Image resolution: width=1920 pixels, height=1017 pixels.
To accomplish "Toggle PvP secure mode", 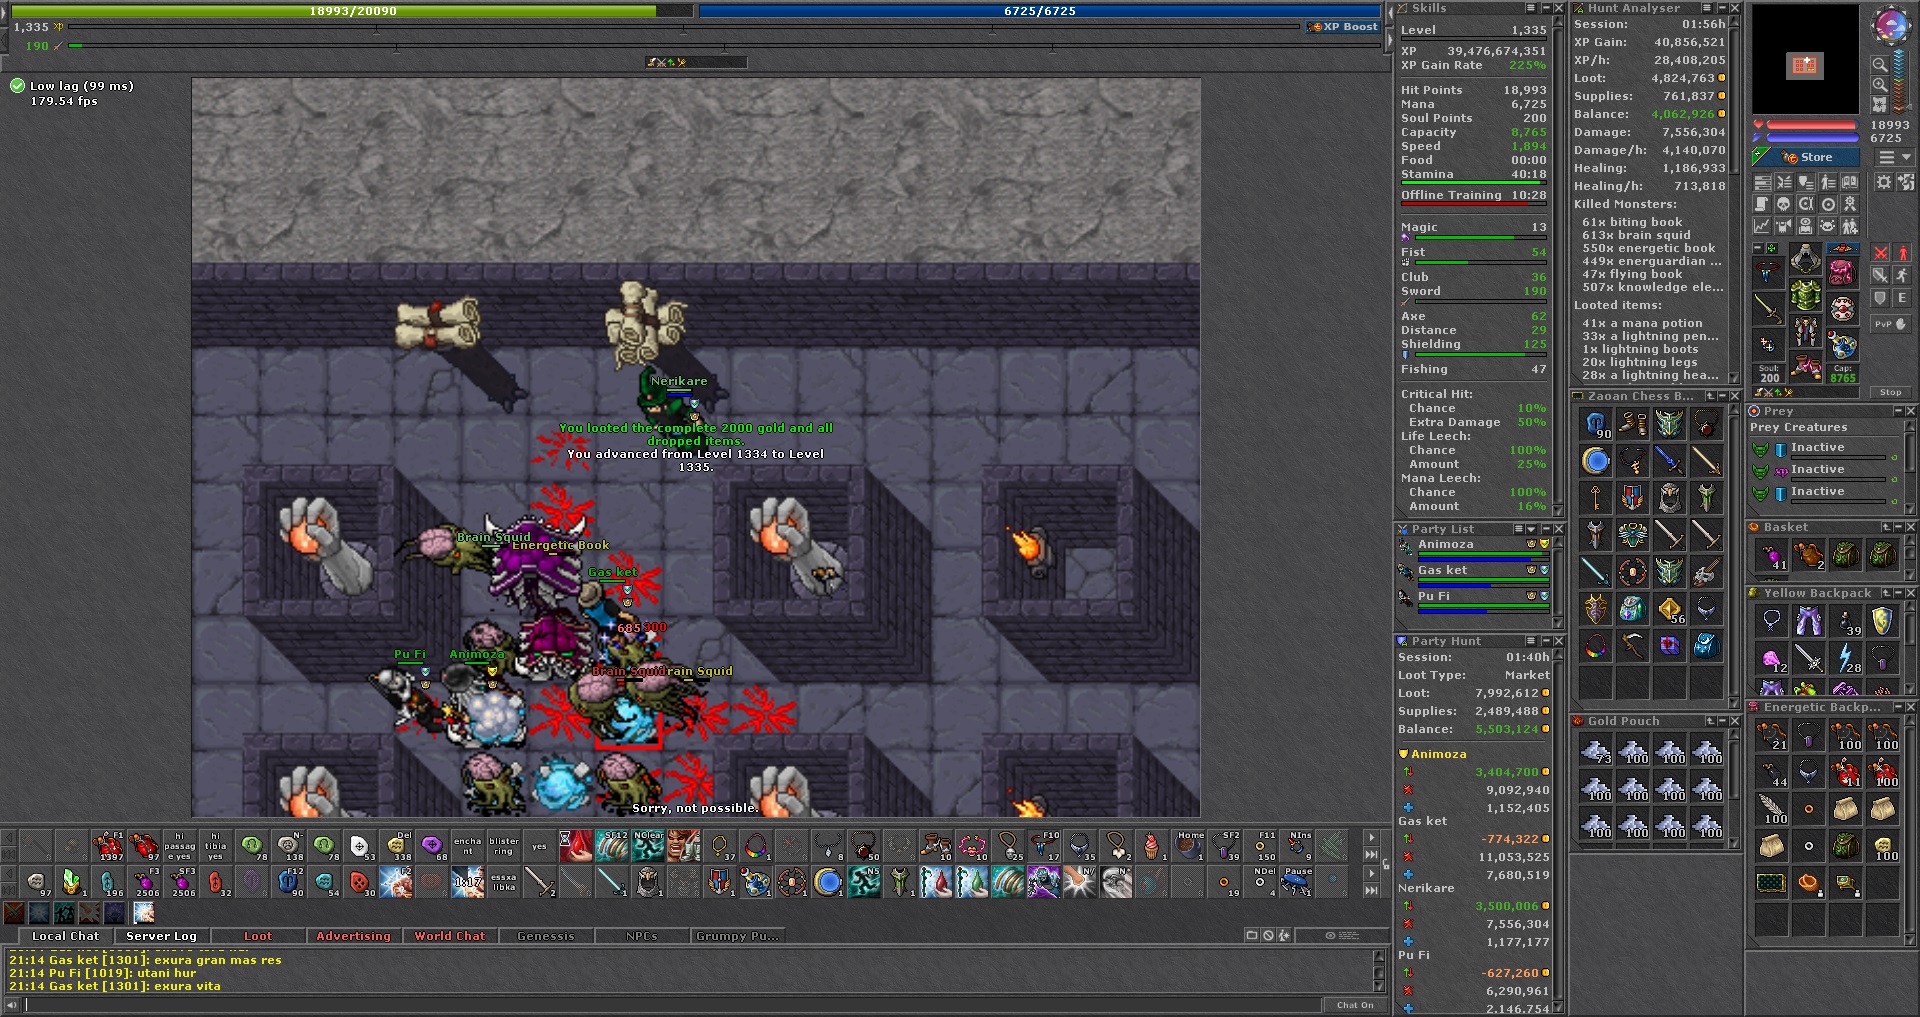I will click(1890, 324).
